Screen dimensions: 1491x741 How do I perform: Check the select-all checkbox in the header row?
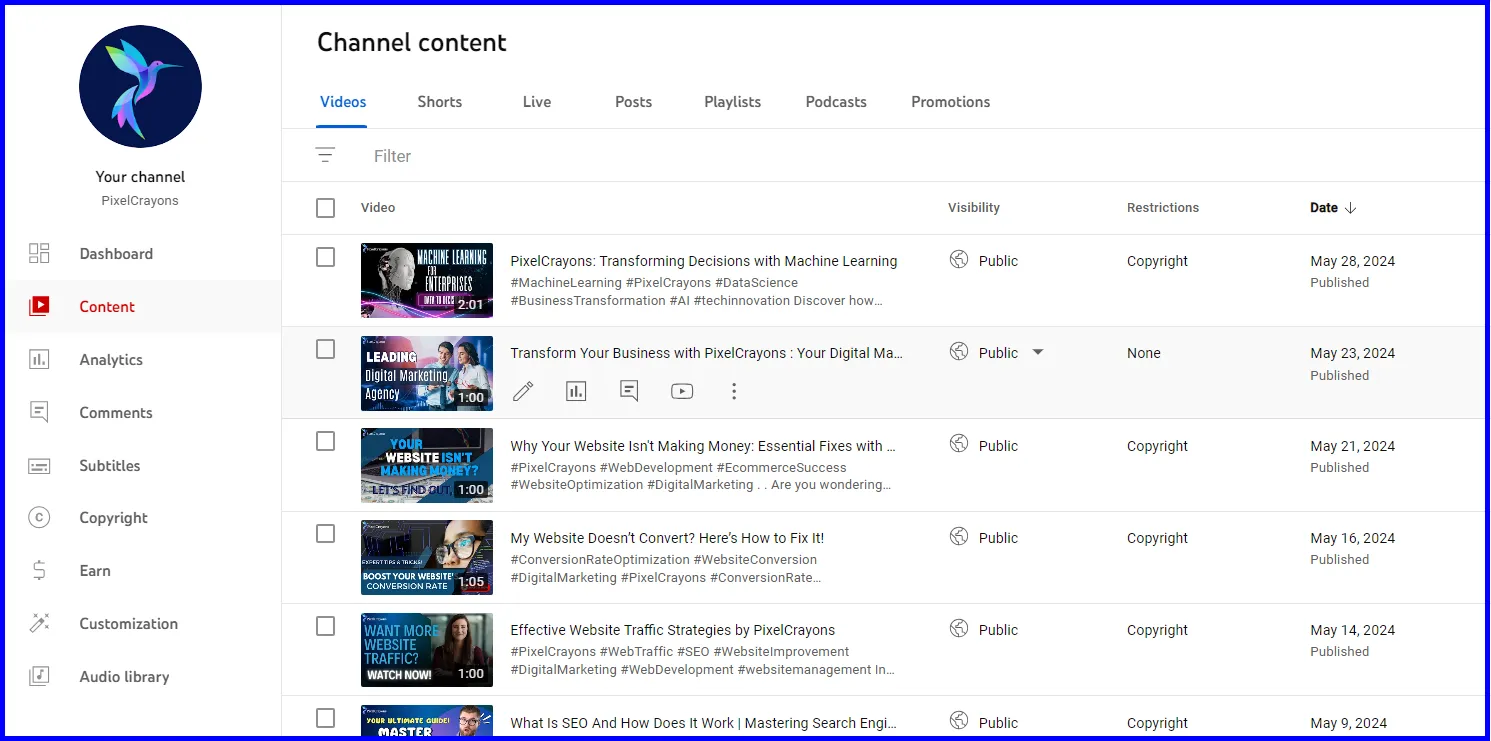coord(325,207)
